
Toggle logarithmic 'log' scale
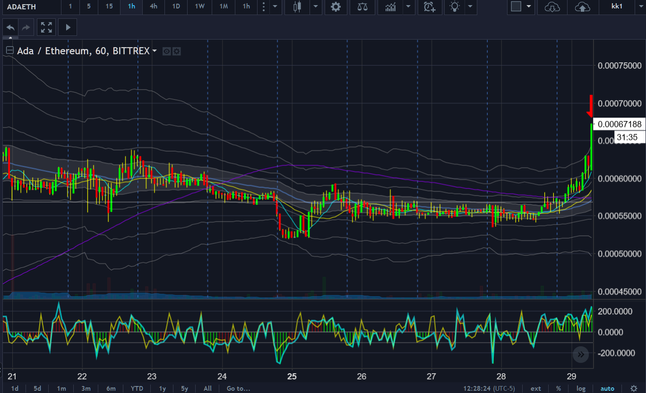(581, 388)
